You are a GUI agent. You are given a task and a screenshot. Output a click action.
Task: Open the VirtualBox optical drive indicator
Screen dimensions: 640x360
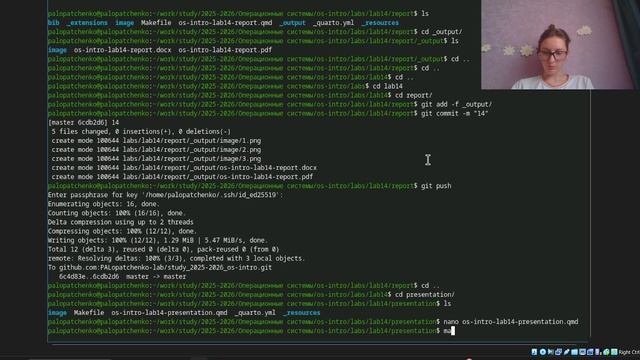coord(543,352)
